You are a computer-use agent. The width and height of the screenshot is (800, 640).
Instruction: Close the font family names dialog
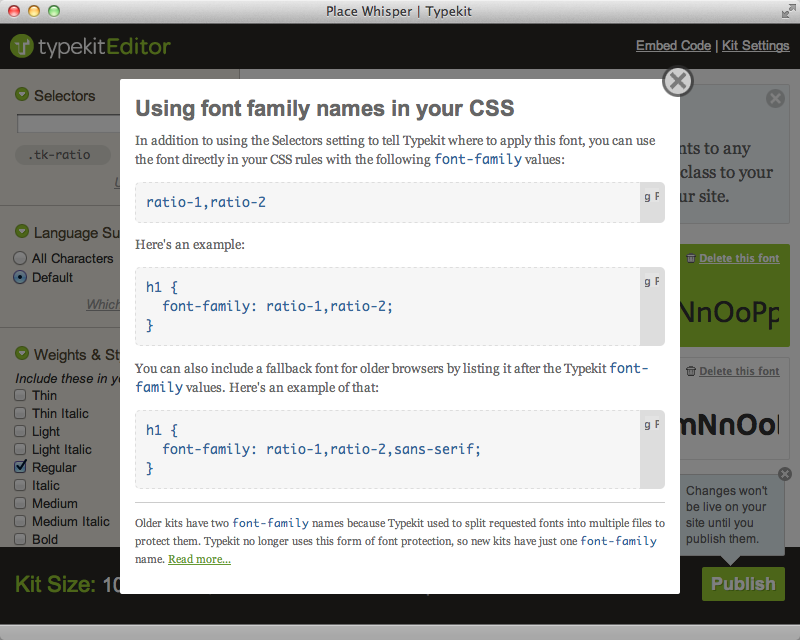(678, 81)
